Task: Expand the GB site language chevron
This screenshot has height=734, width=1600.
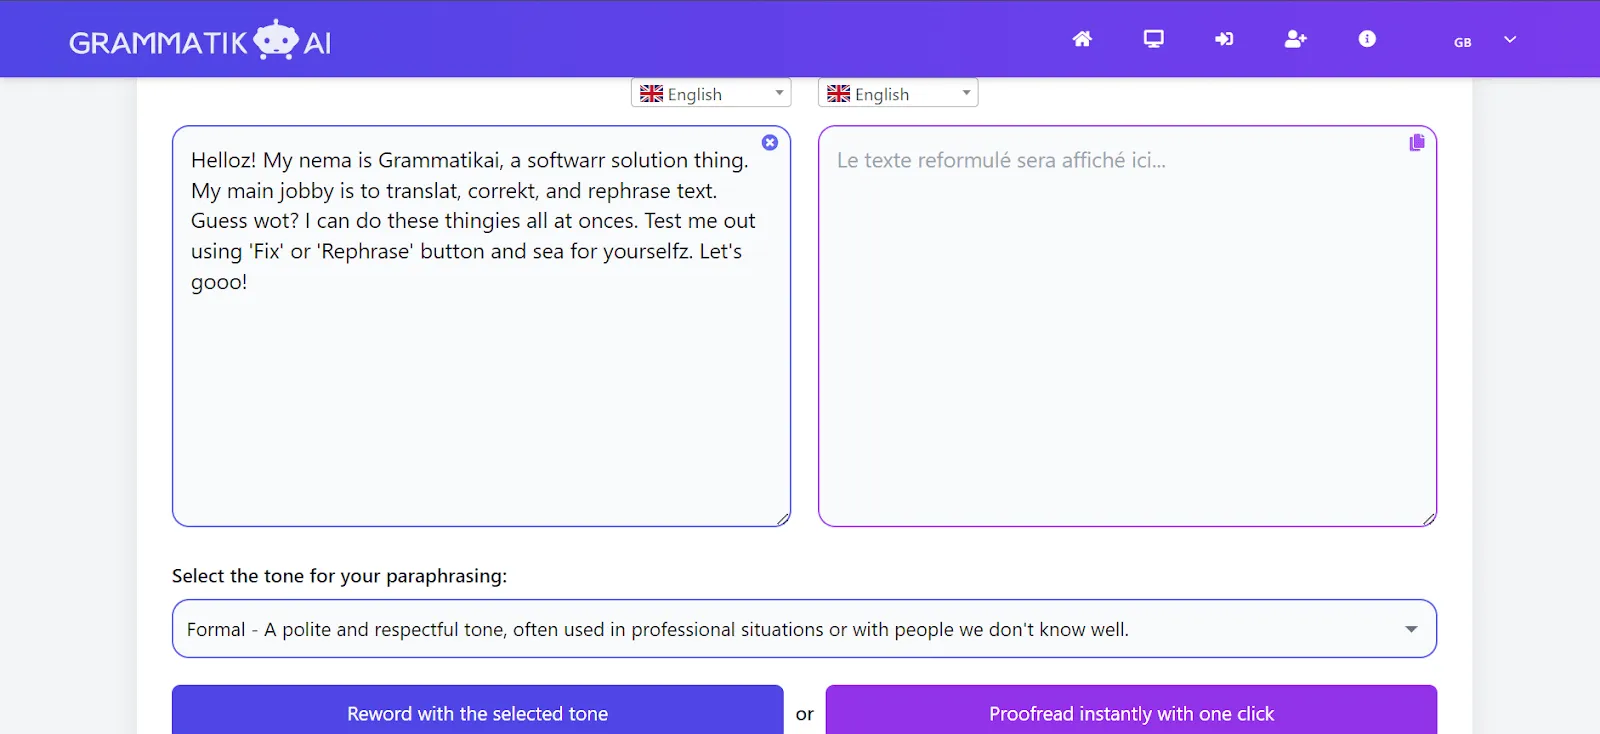Action: click(1510, 40)
